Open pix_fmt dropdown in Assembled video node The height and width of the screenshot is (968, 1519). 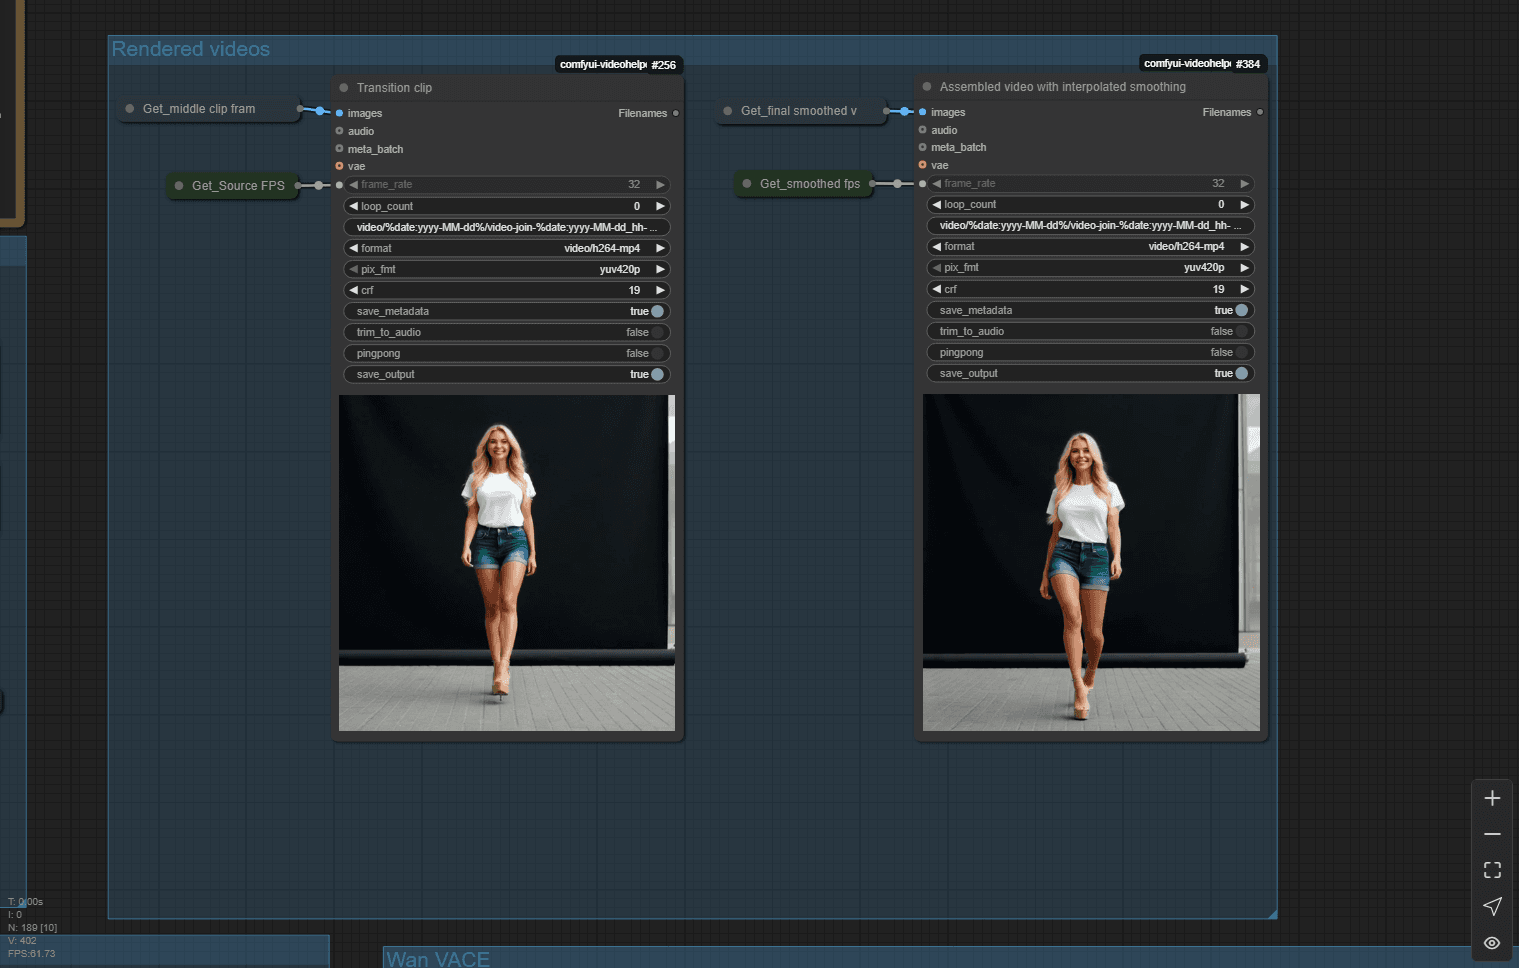click(x=1091, y=268)
